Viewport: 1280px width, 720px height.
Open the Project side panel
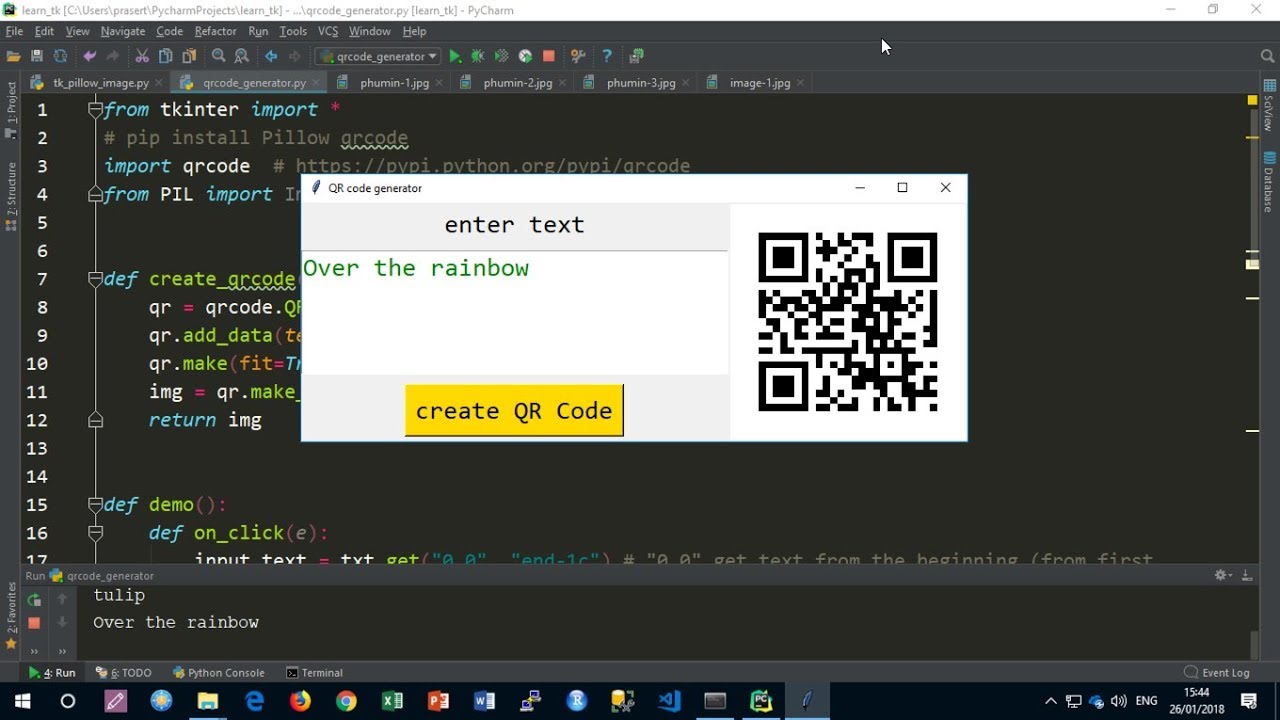click(x=12, y=110)
